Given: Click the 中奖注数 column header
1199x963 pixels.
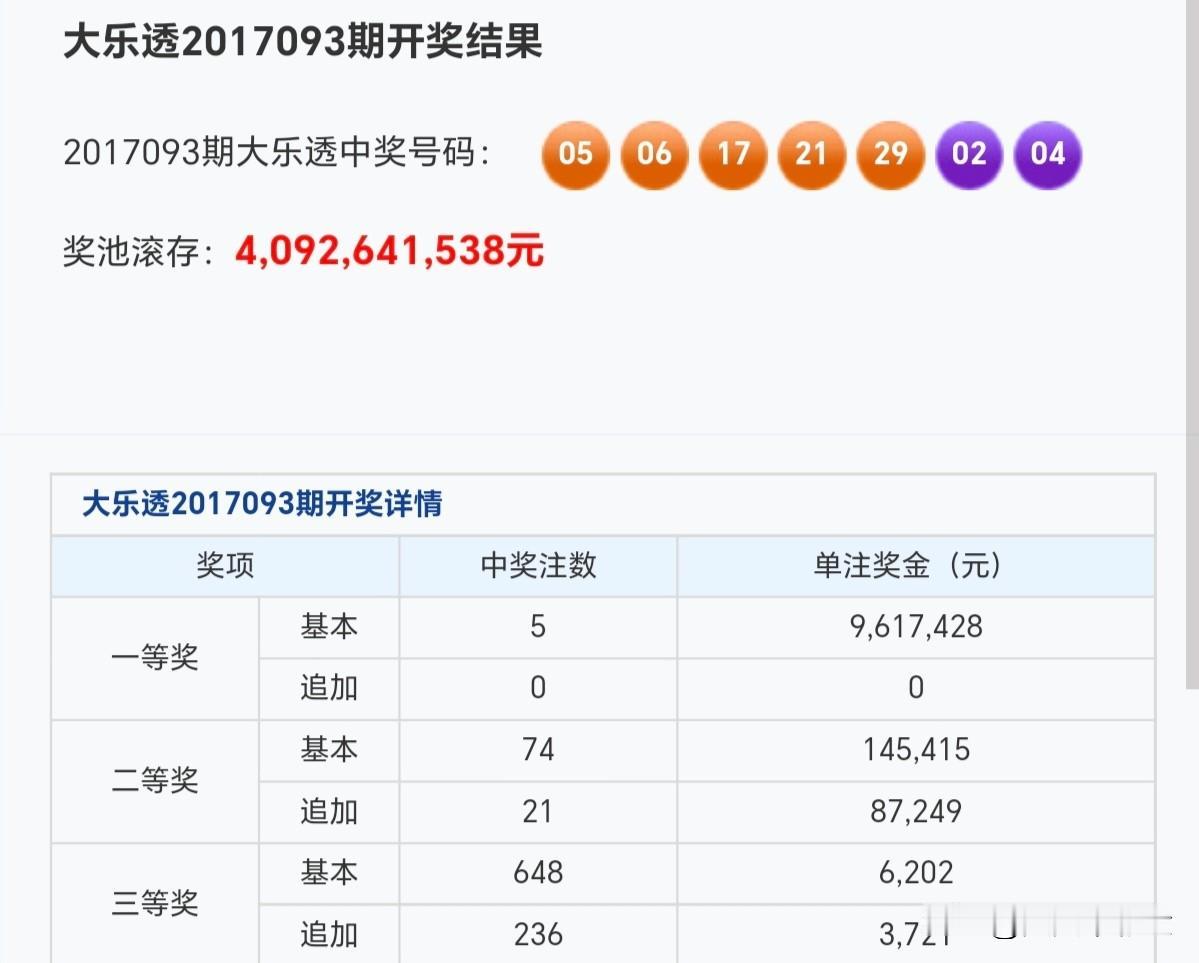Looking at the screenshot, I should tap(536, 565).
